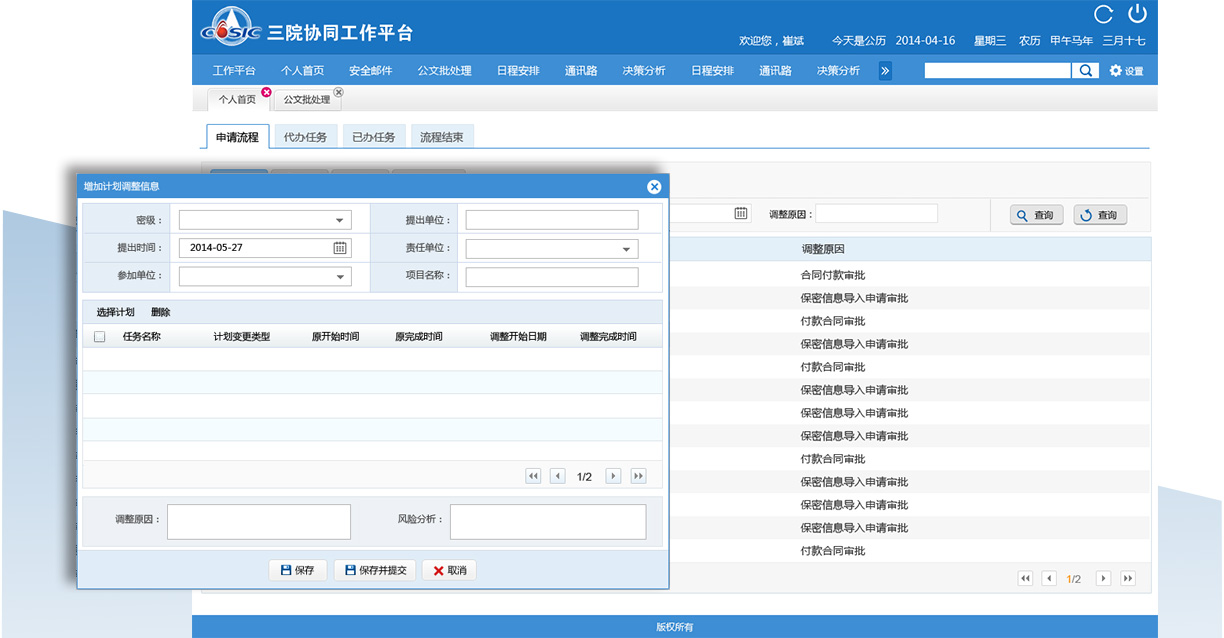Click the power/logout icon at top right
Screen dimensions: 1224x638
(x=1138, y=15)
